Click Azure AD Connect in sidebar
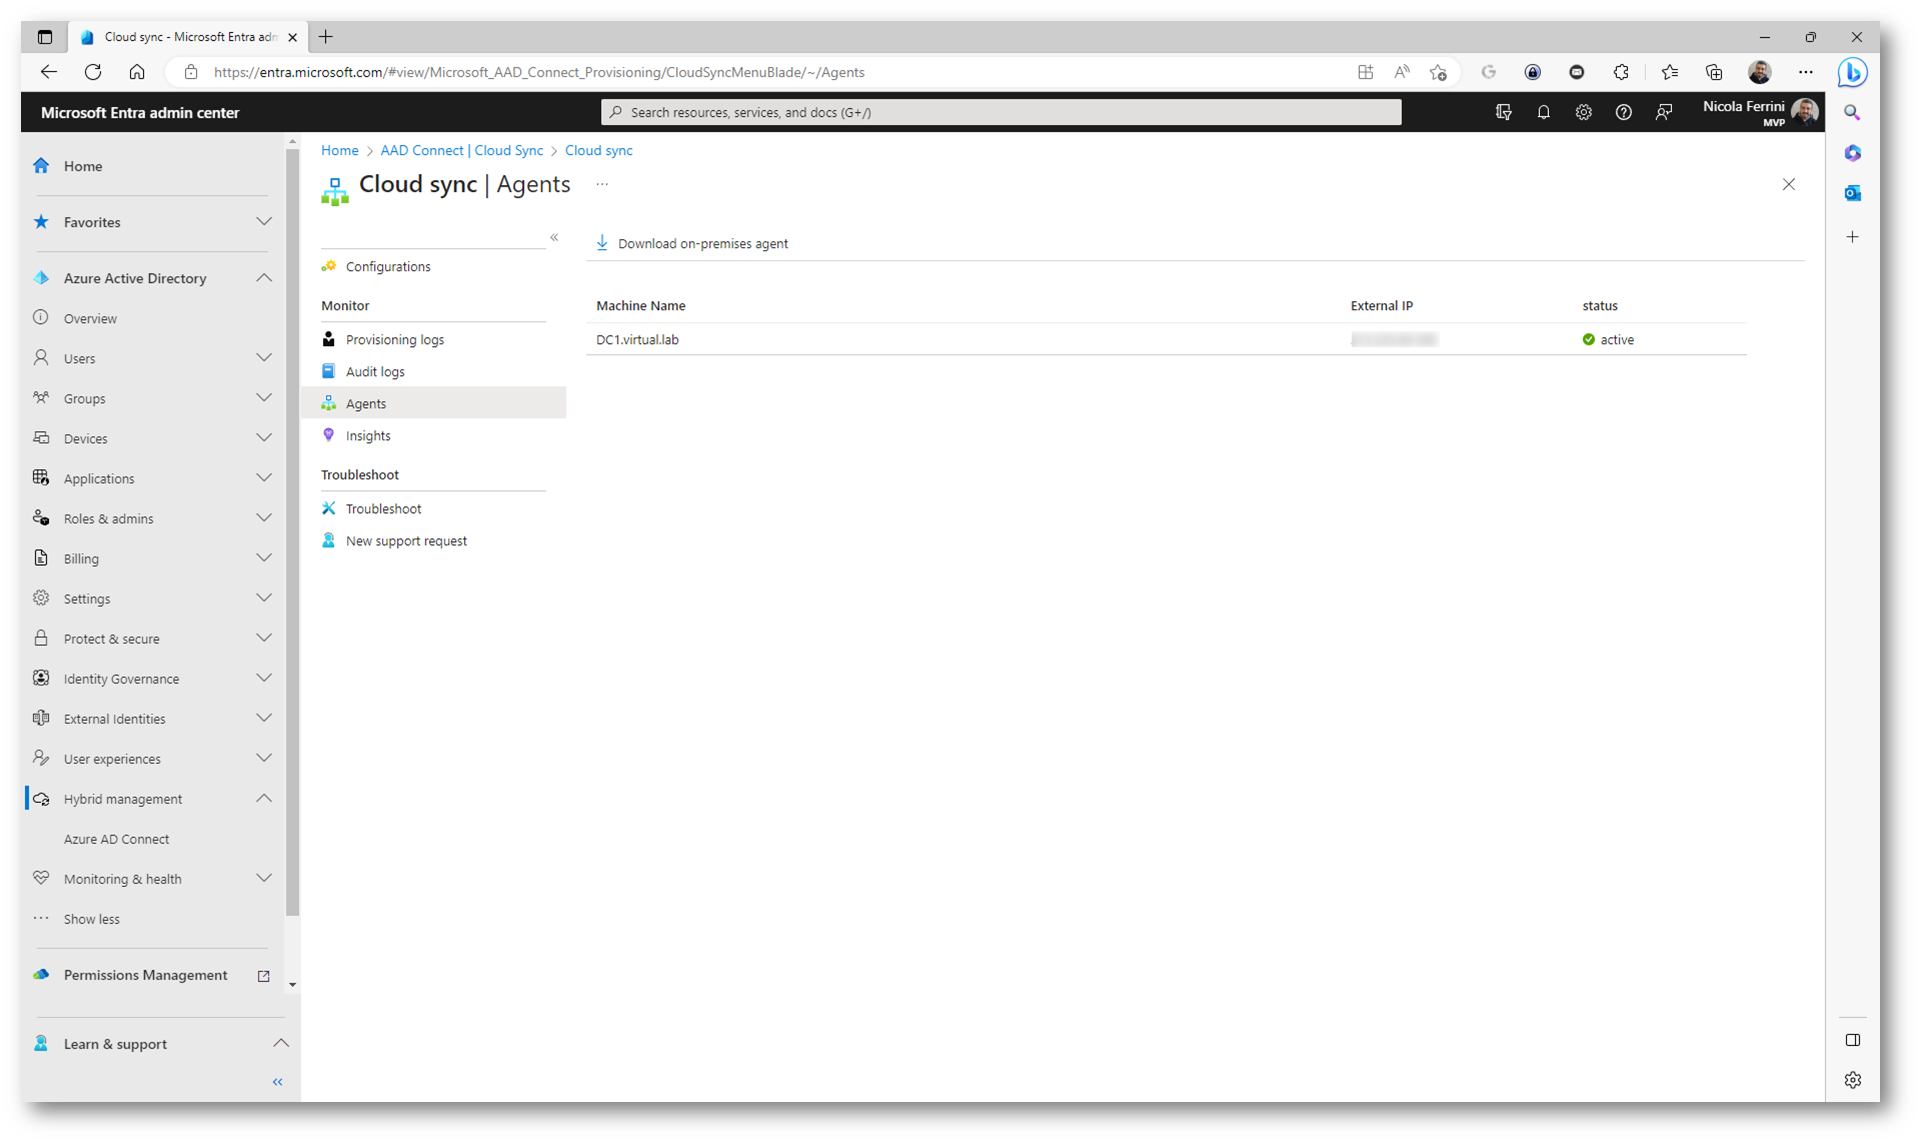Image resolution: width=1922 pixels, height=1144 pixels. [x=116, y=839]
